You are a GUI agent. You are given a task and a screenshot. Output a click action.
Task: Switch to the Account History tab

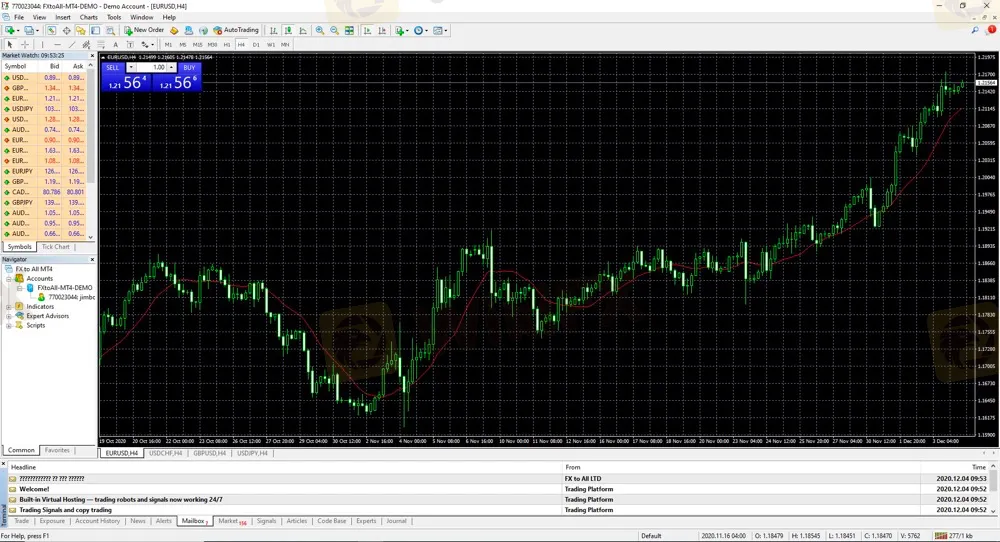tap(97, 521)
